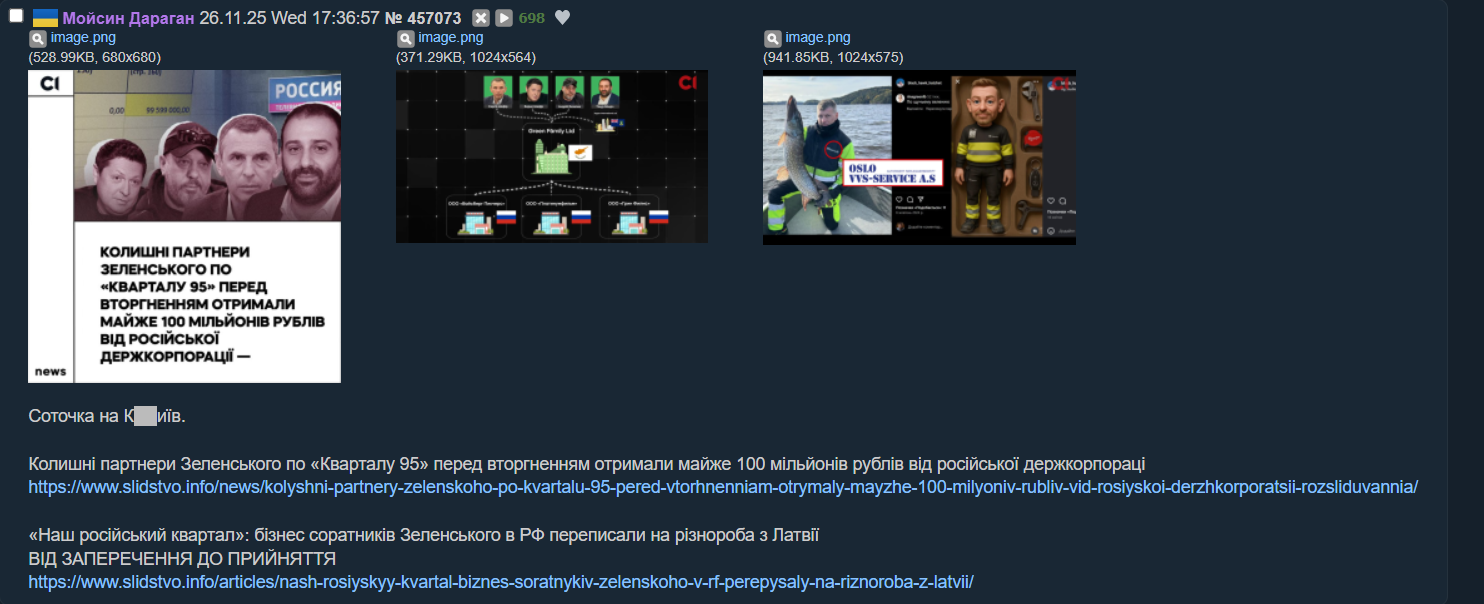Open slidstvo.info news link about 100 million rubles
This screenshot has height=604, width=1484.
722,487
